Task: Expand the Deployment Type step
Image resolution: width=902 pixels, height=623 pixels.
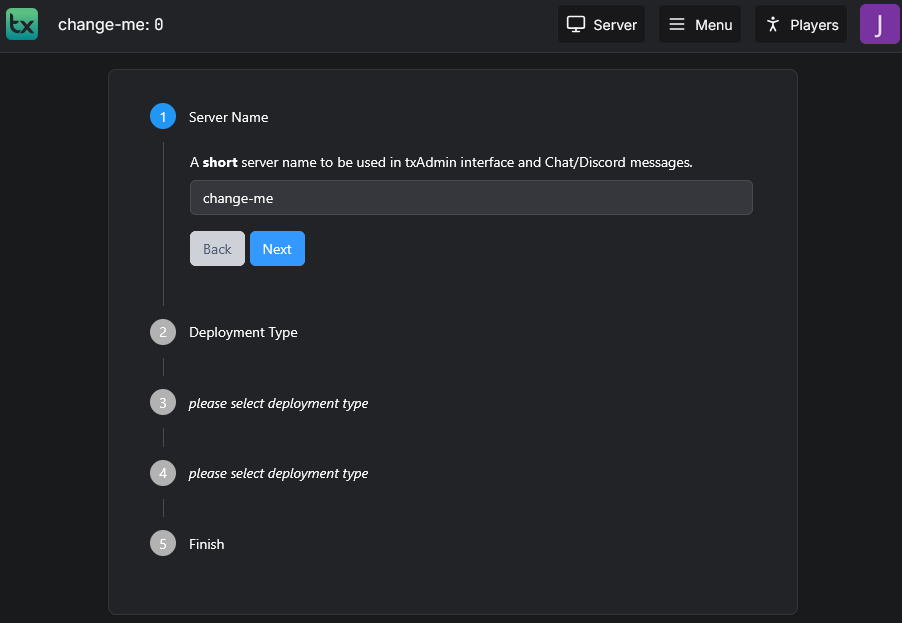Action: [x=243, y=332]
